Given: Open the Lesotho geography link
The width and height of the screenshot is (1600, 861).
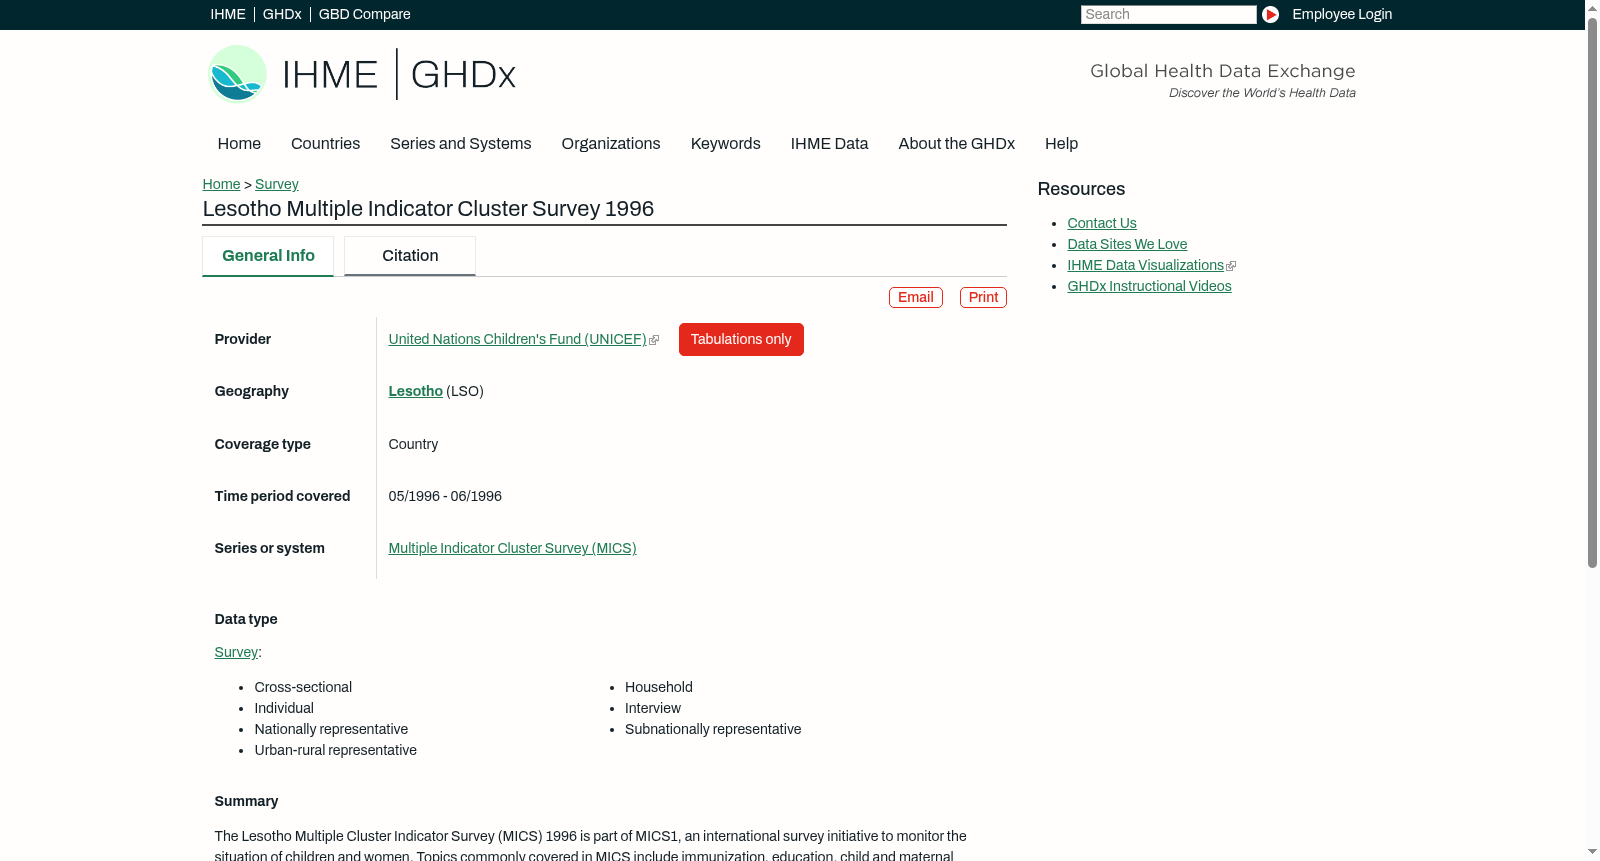Looking at the screenshot, I should (x=415, y=391).
